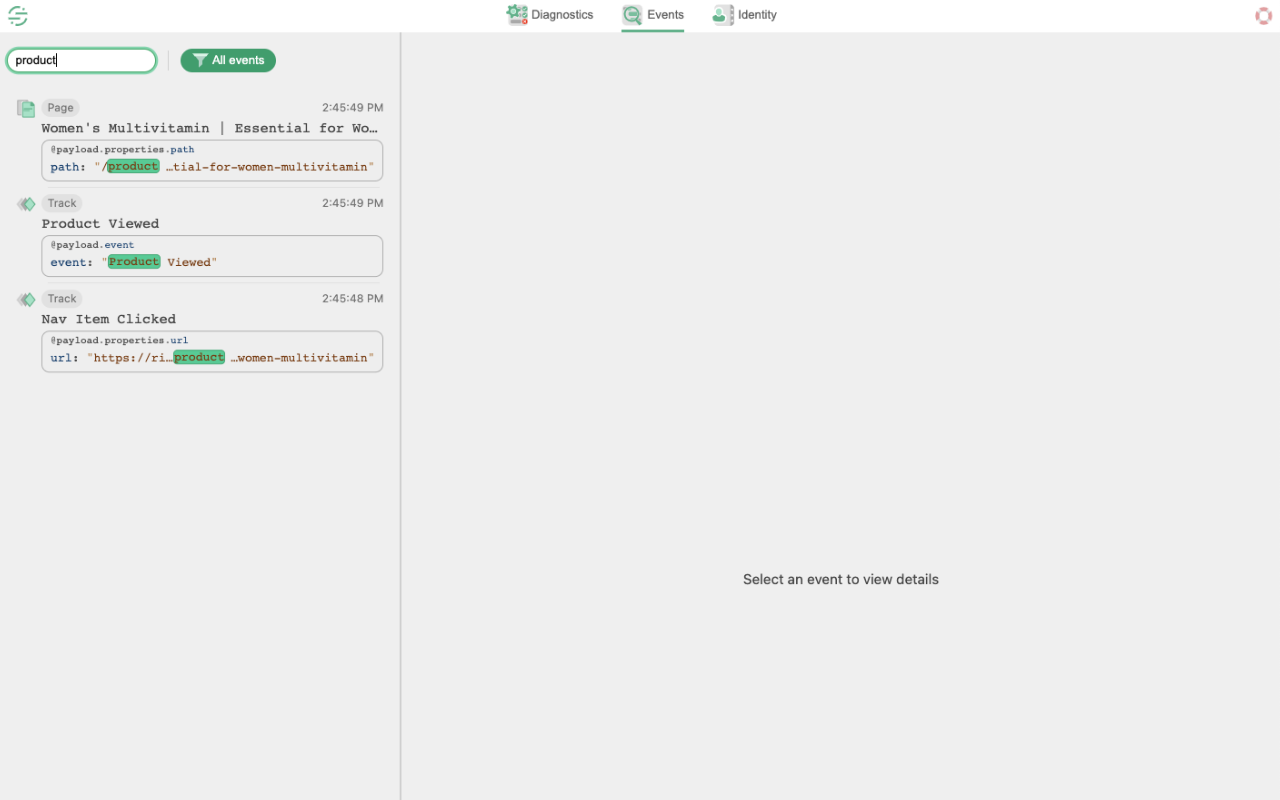Click the search input containing product
Screen dimensions: 1280x800
click(x=81, y=60)
